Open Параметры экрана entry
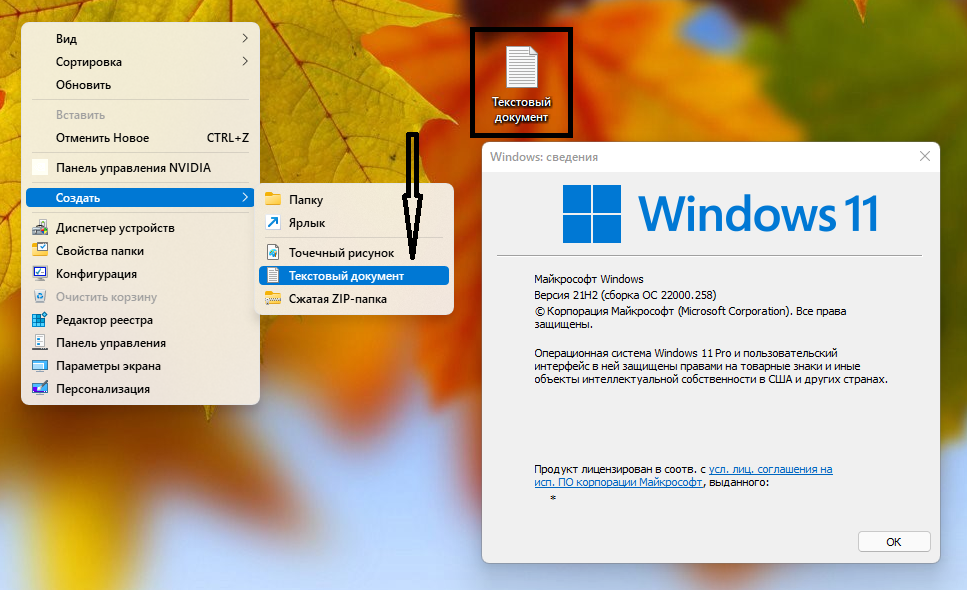The image size is (967, 590). (x=141, y=366)
